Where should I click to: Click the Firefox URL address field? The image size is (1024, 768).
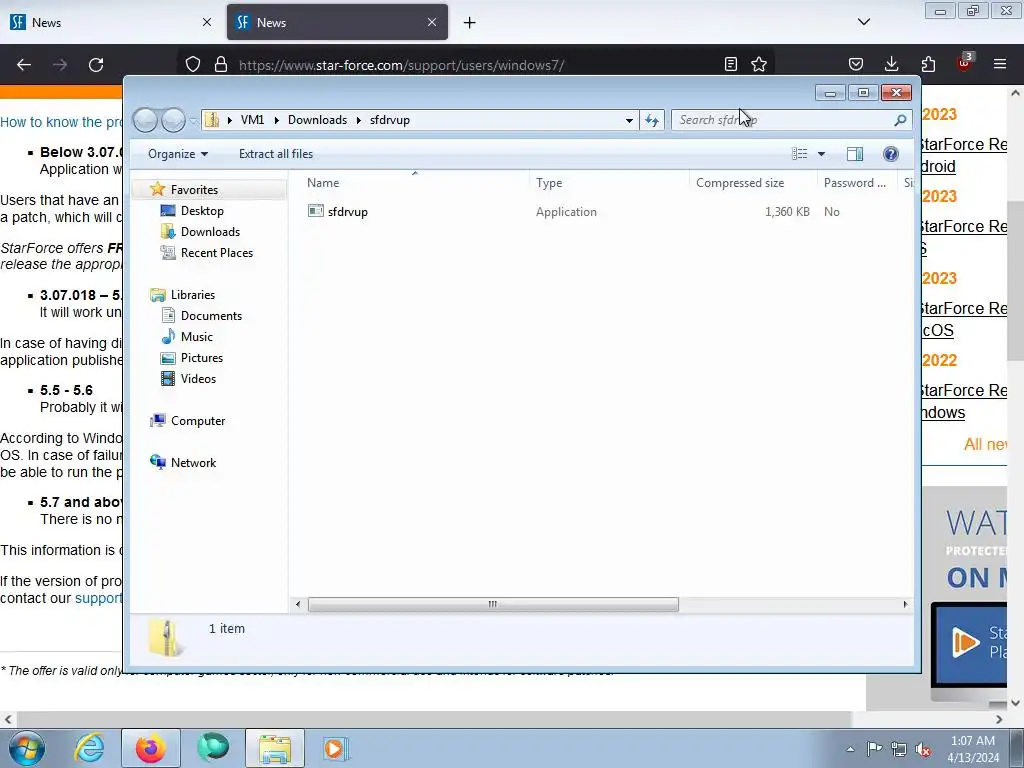coord(477,65)
